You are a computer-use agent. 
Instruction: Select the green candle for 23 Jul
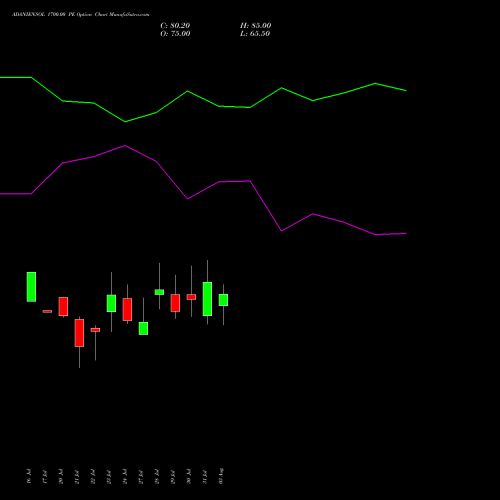pyautogui.click(x=111, y=303)
